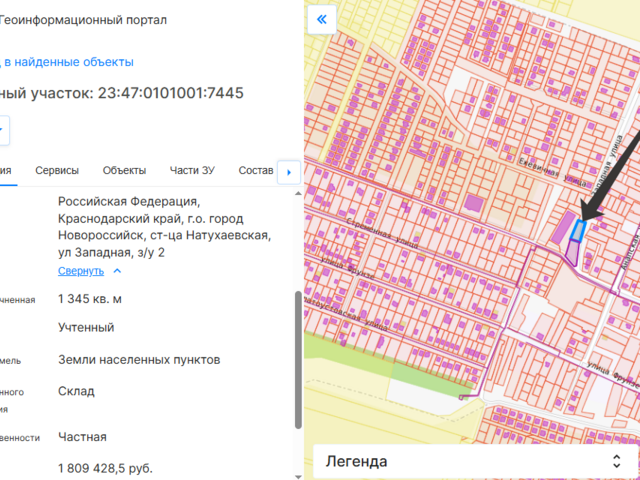Switch to the Сервисы tab
The width and height of the screenshot is (640, 480).
(57, 170)
